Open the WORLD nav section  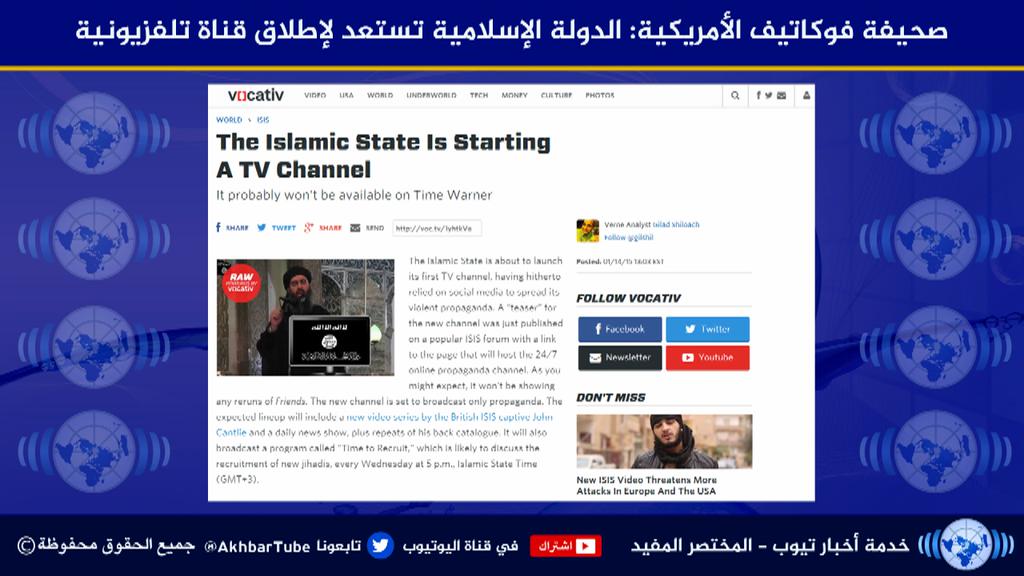tap(380, 95)
